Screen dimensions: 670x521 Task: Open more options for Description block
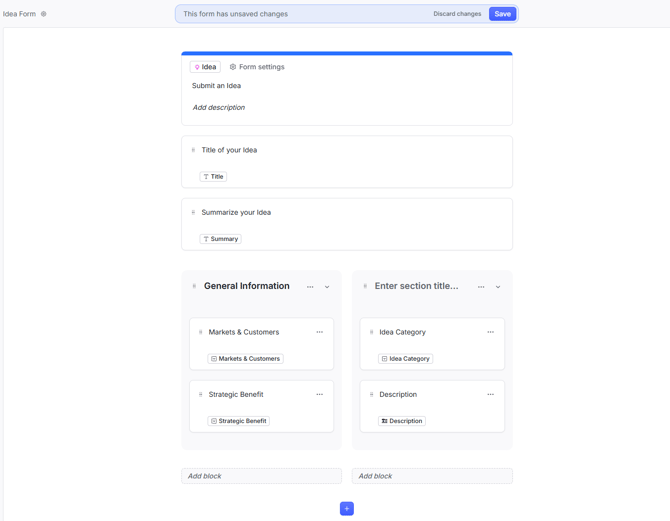coord(491,395)
